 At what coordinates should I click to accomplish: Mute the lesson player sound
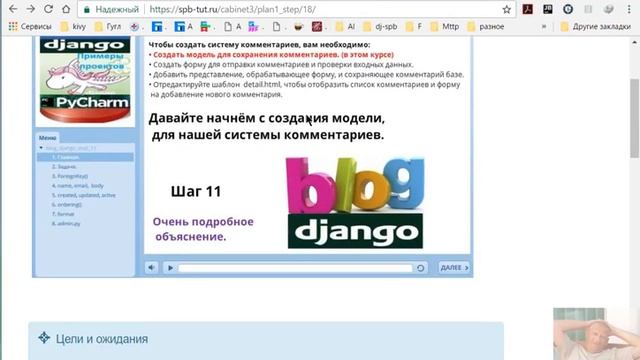[x=151, y=268]
